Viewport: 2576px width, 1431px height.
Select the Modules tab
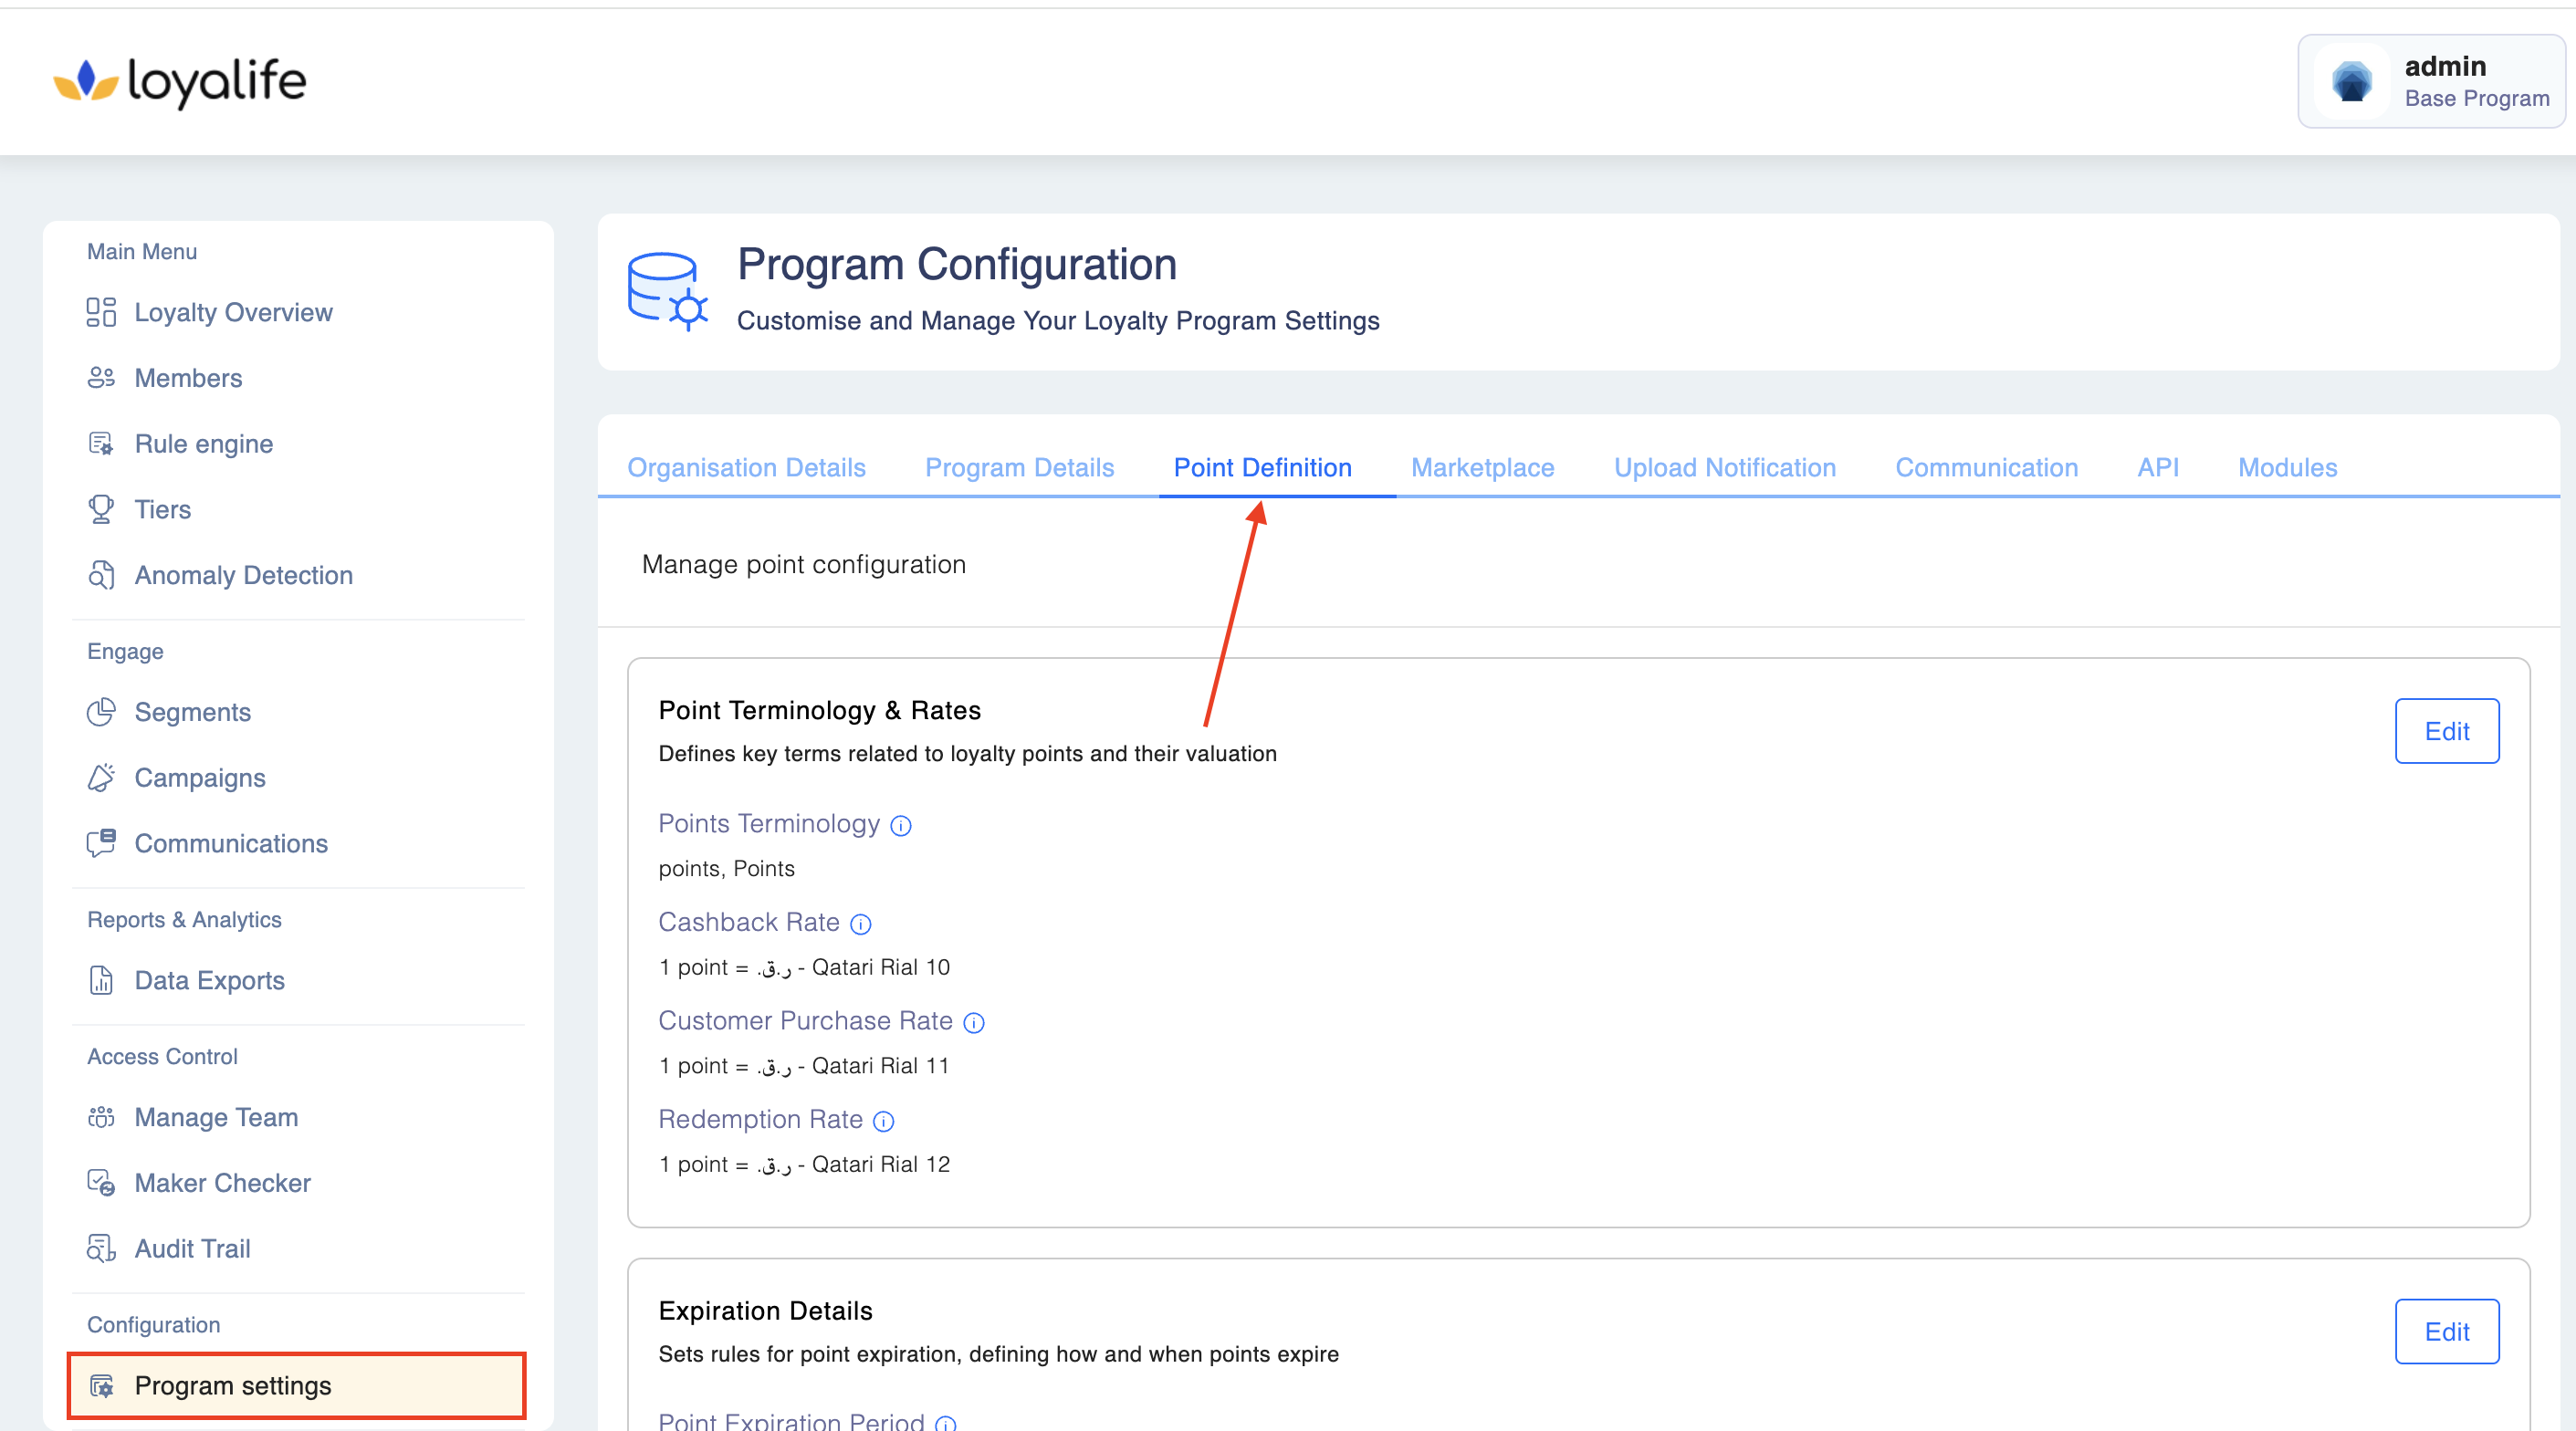[x=2286, y=468]
